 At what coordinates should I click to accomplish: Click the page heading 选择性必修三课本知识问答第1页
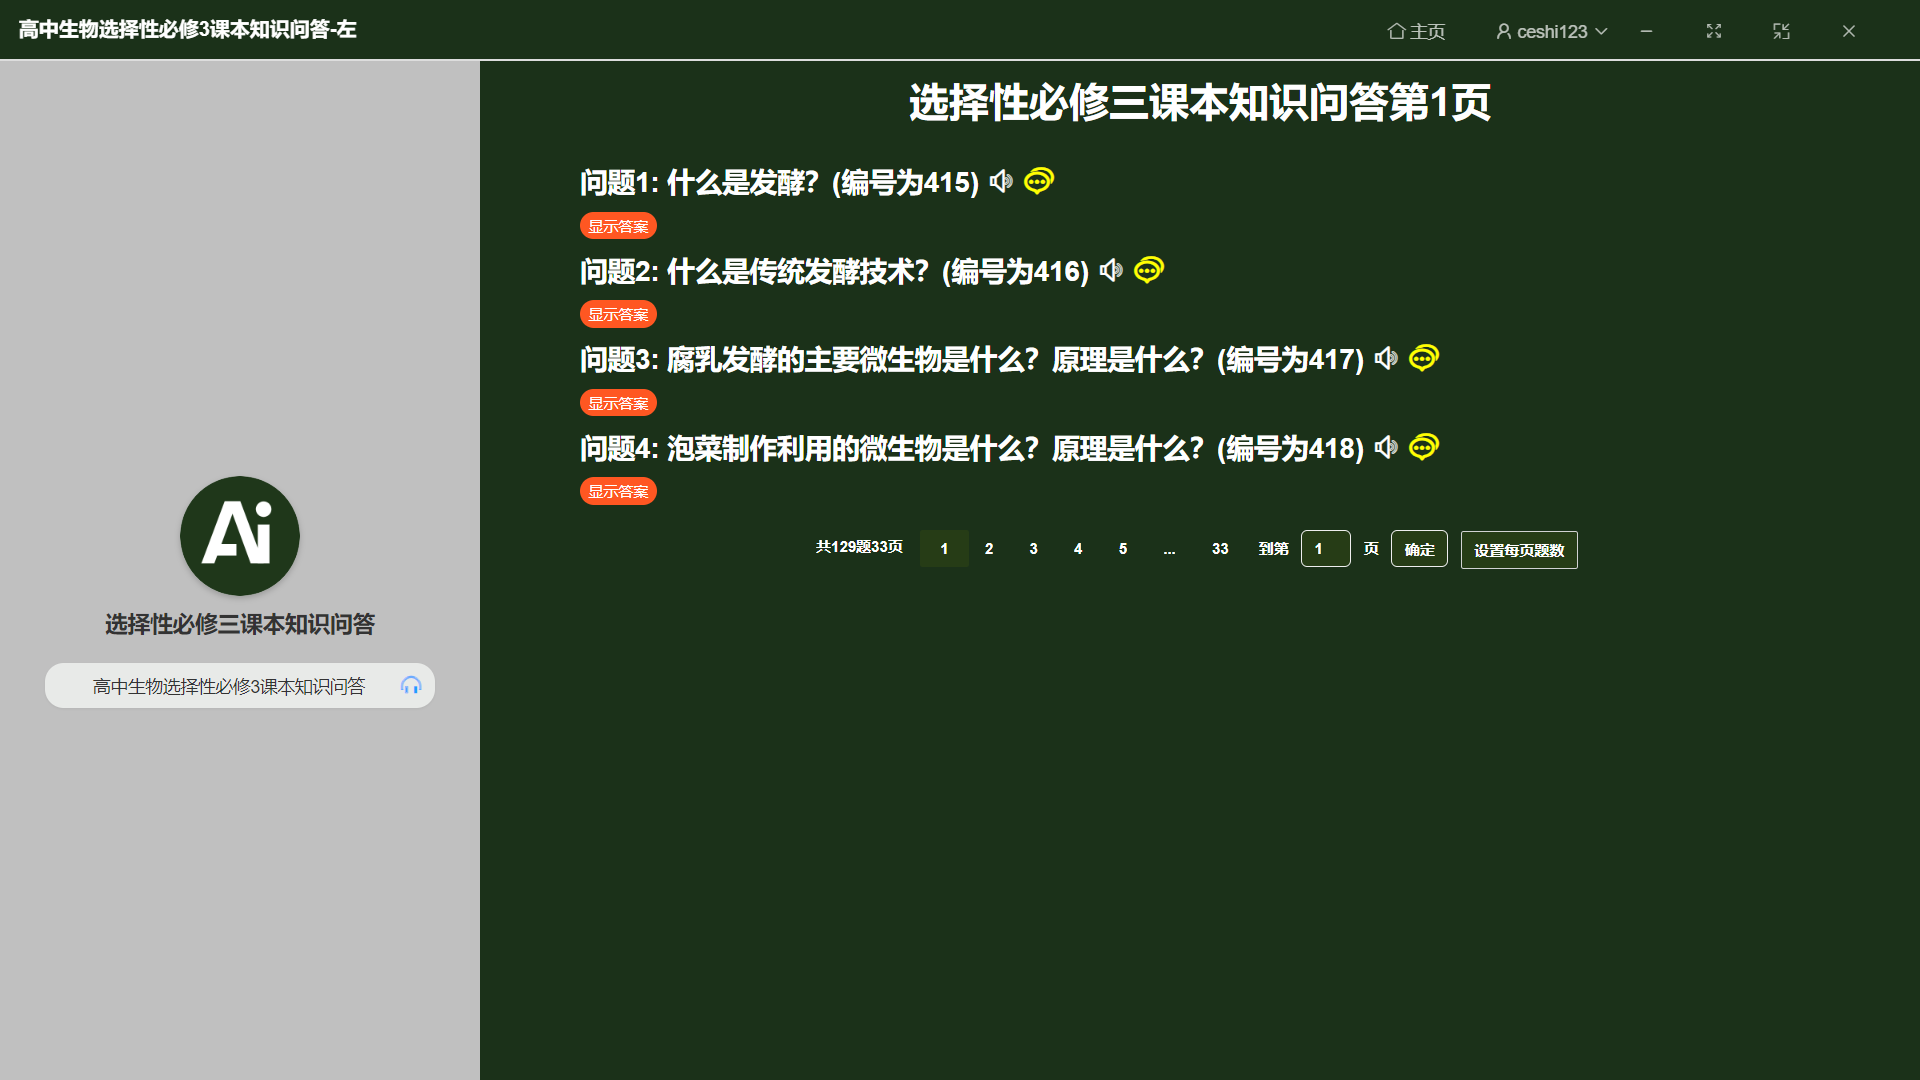(x=1200, y=103)
